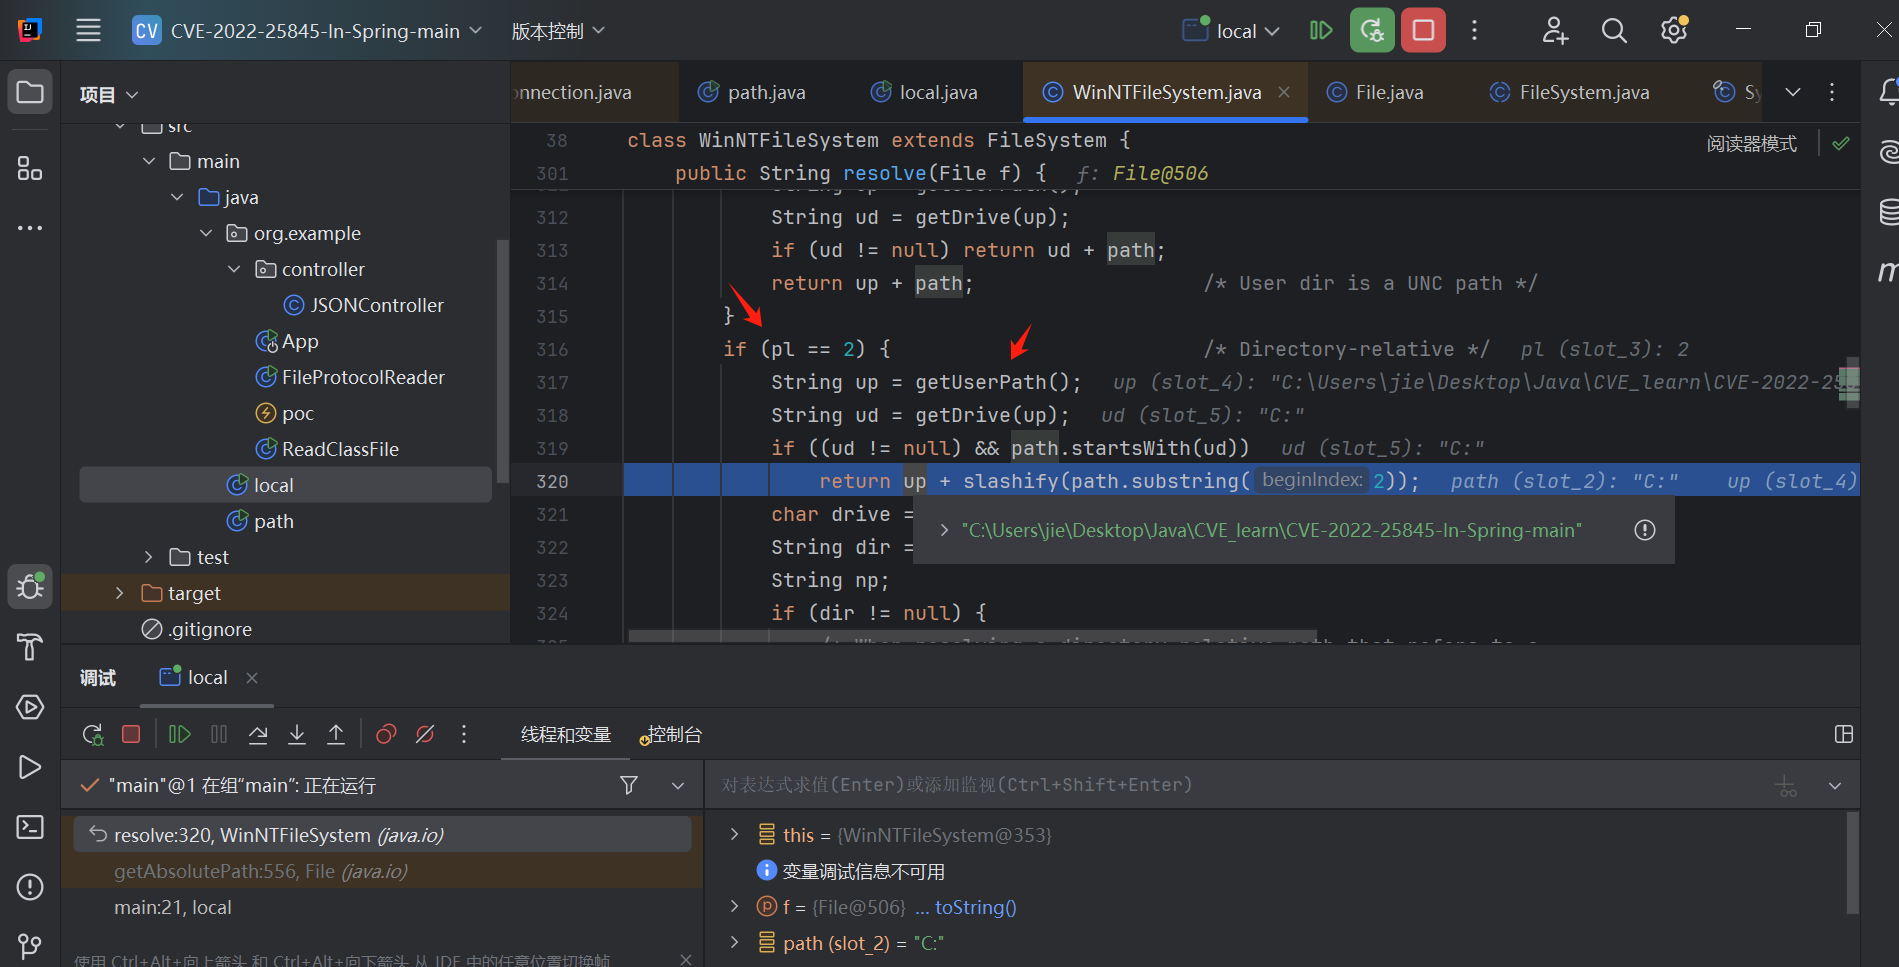Open debug panel layout settings
This screenshot has width=1899, height=967.
1844,734
